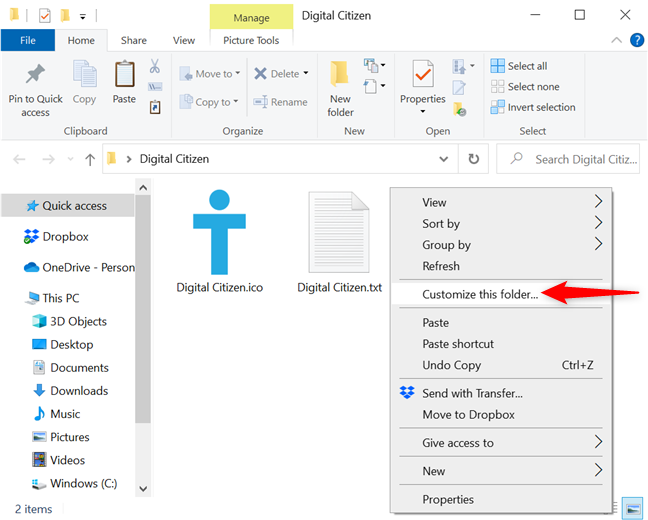Click the Help question mark icon
648x520 pixels.
coord(636,40)
